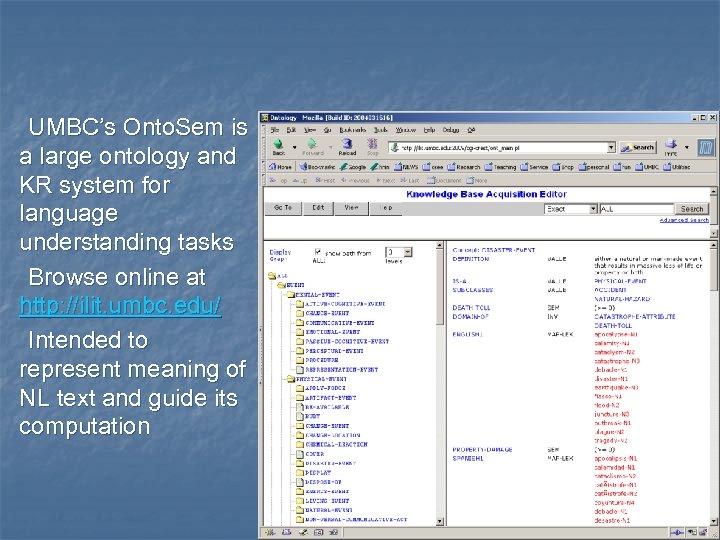Open the Teaching bookmark folder

point(501,167)
